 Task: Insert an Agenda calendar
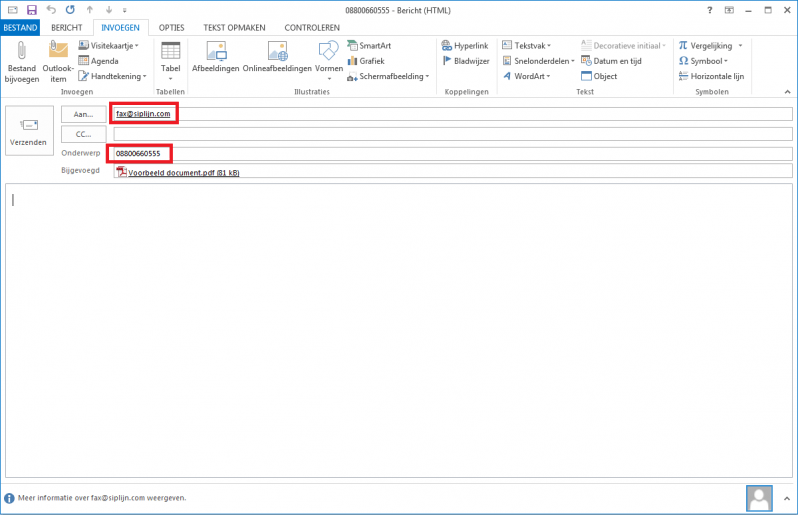(x=99, y=61)
